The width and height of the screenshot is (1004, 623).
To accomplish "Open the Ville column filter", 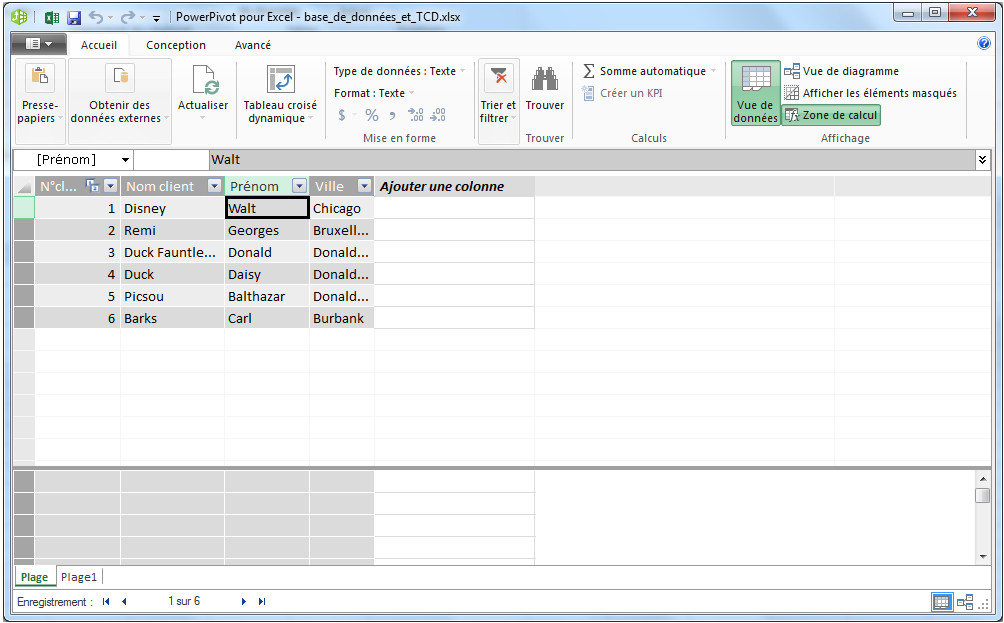I will (364, 186).
